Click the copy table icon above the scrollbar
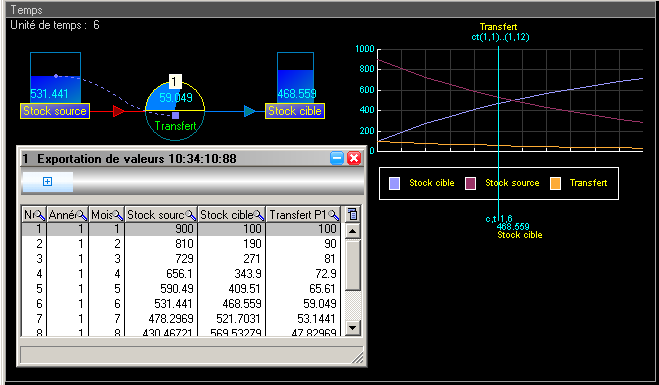 352,214
